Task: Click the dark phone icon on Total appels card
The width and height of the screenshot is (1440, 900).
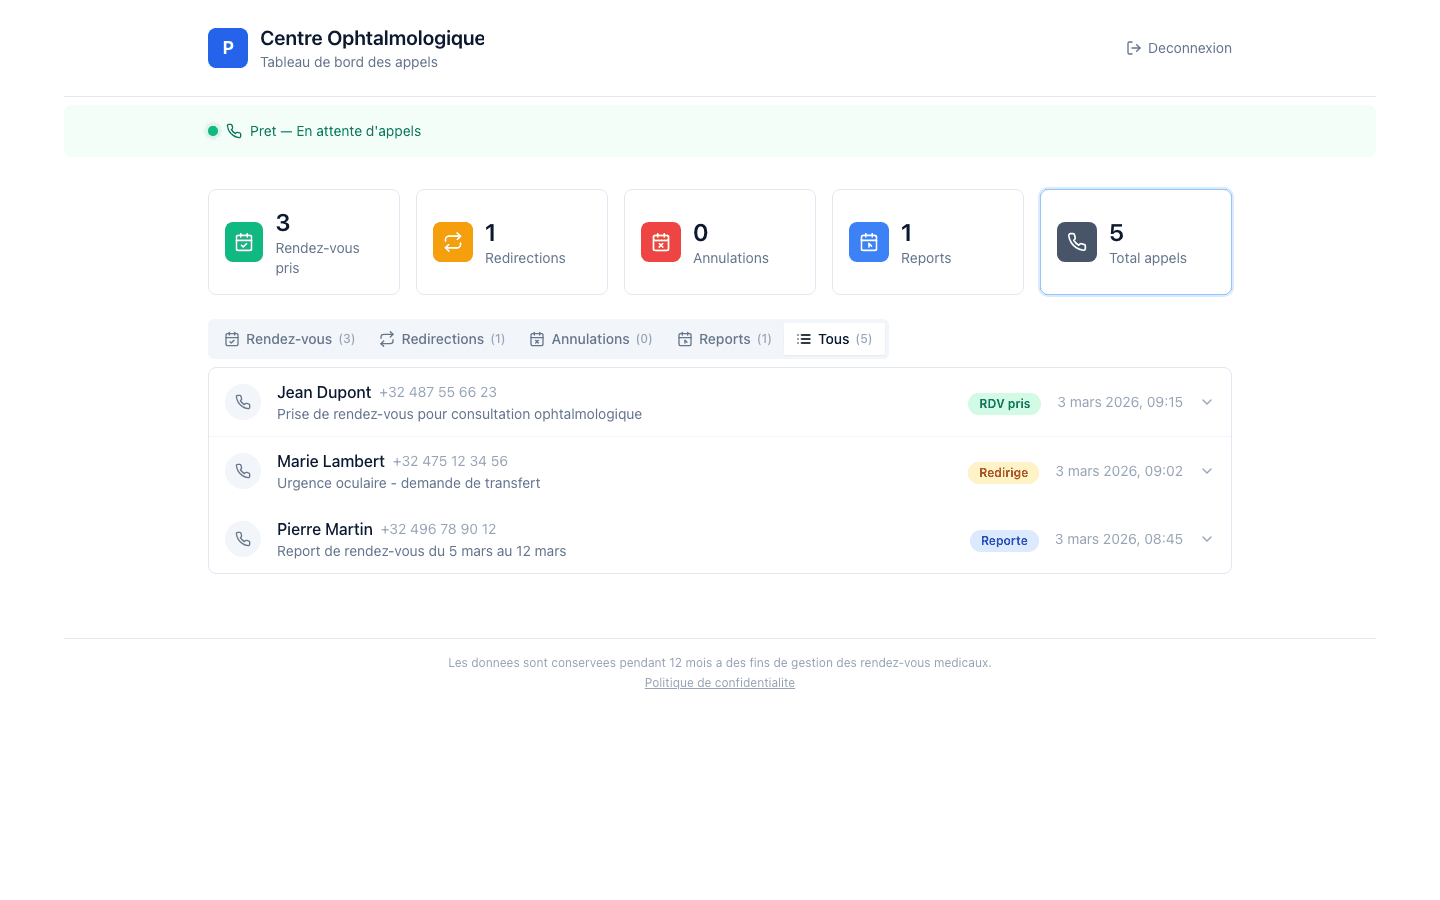Action: point(1076,241)
